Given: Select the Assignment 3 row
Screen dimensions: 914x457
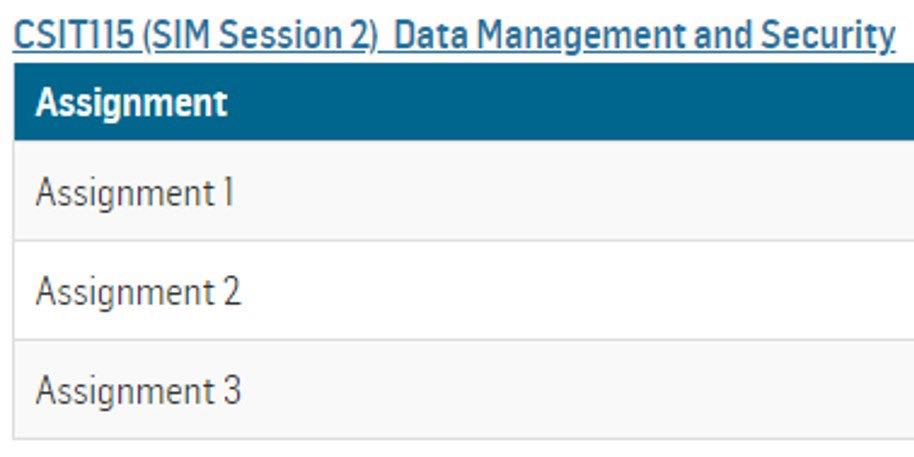Looking at the screenshot, I should pos(464,389).
